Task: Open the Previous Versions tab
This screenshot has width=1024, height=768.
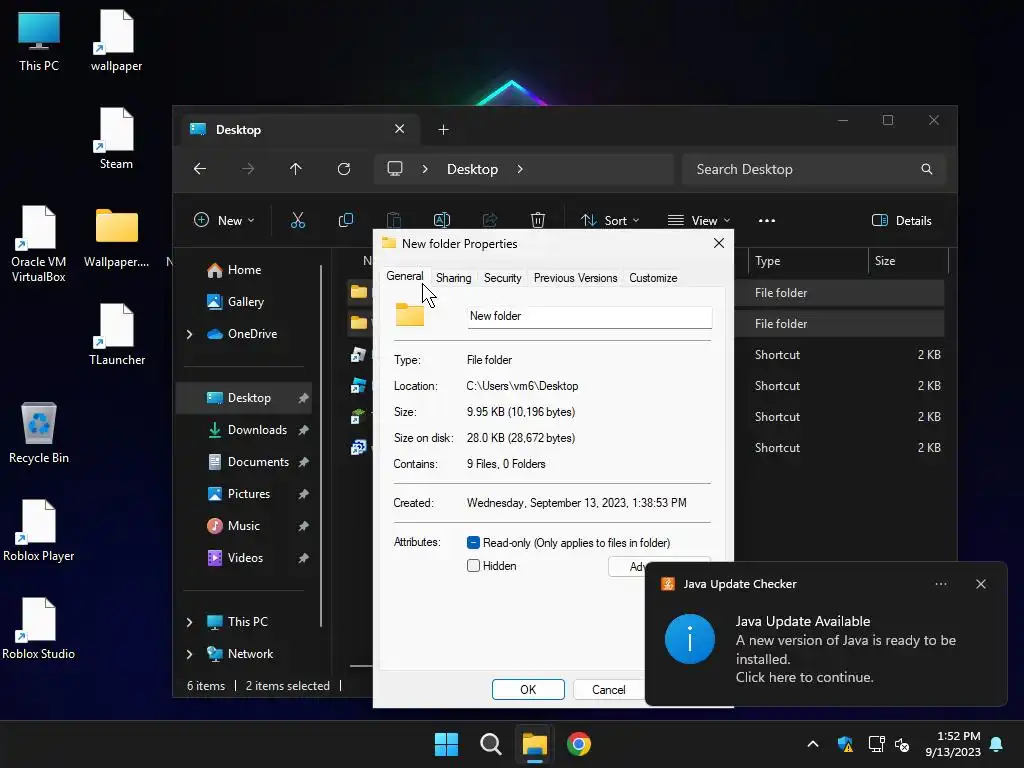Action: pos(575,278)
